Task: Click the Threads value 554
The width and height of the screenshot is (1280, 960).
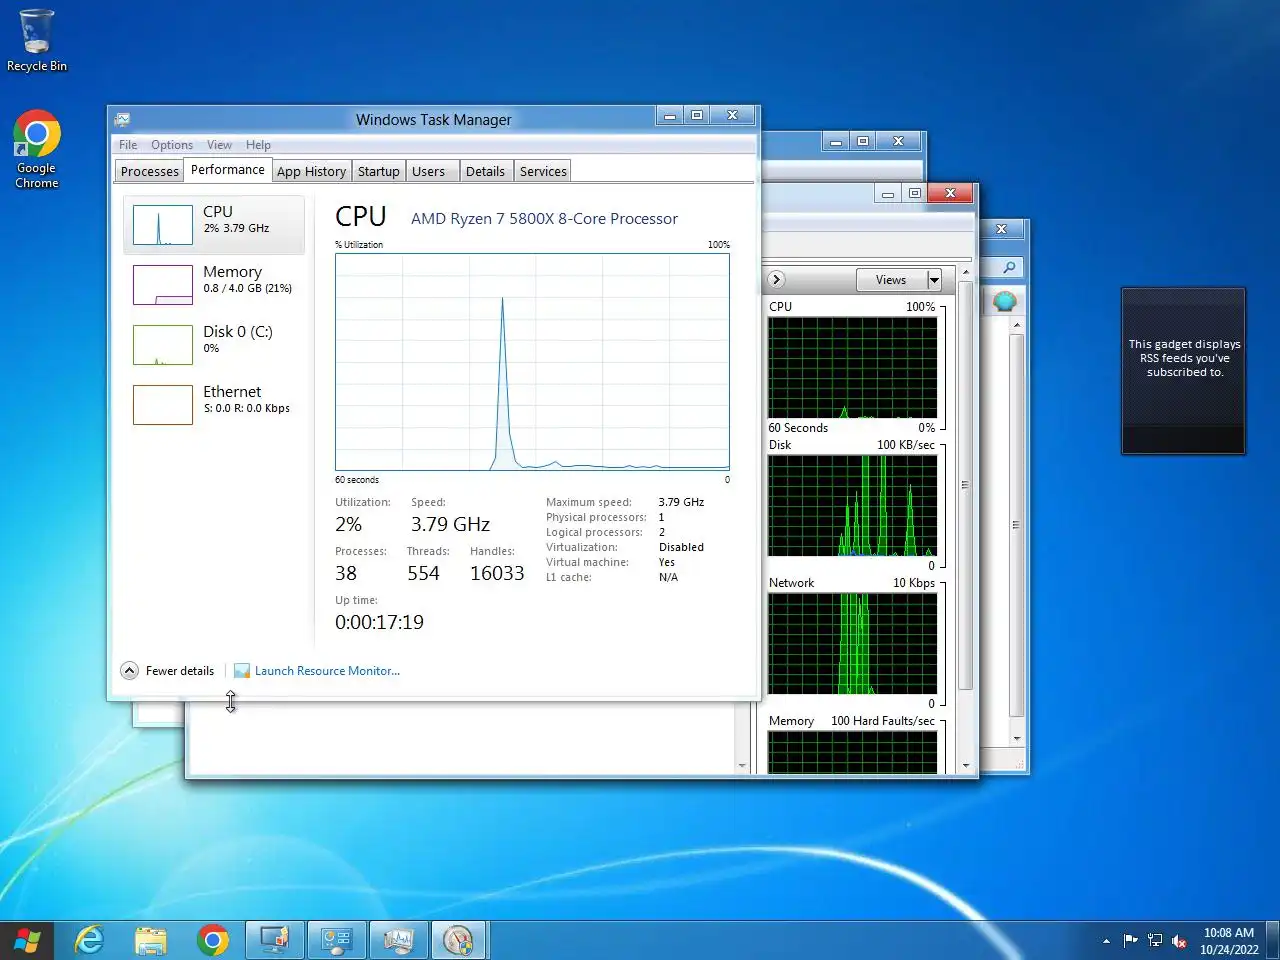Action: tap(423, 573)
